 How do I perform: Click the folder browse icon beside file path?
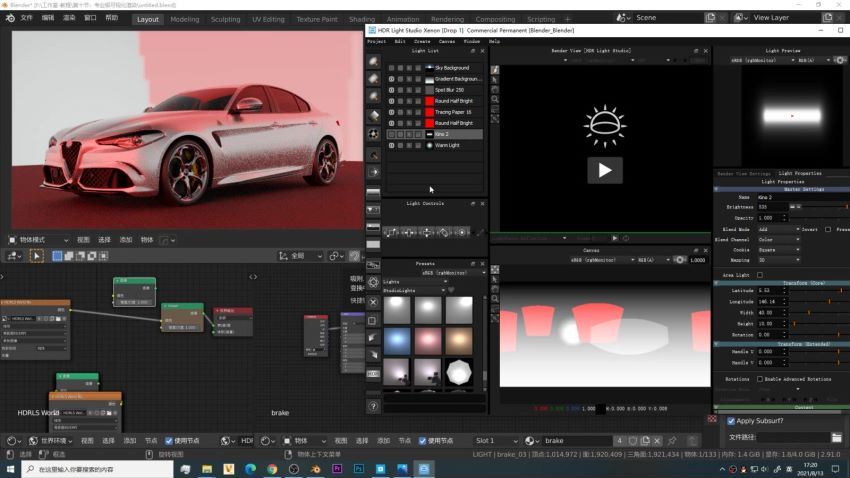(836, 437)
